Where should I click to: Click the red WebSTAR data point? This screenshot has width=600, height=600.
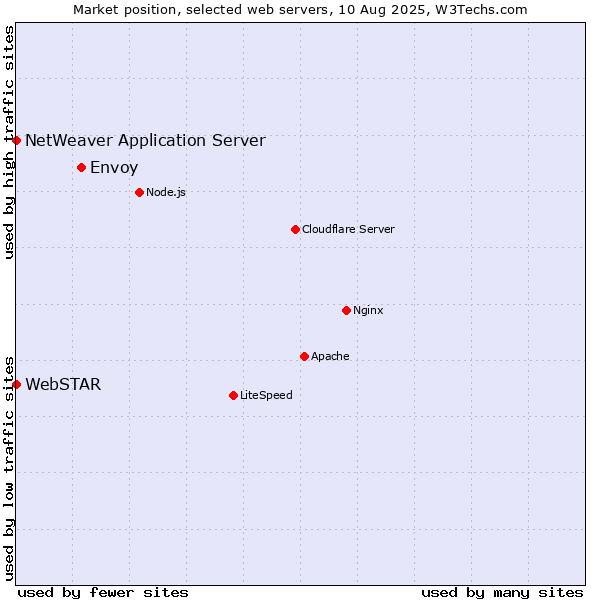coord(16,384)
